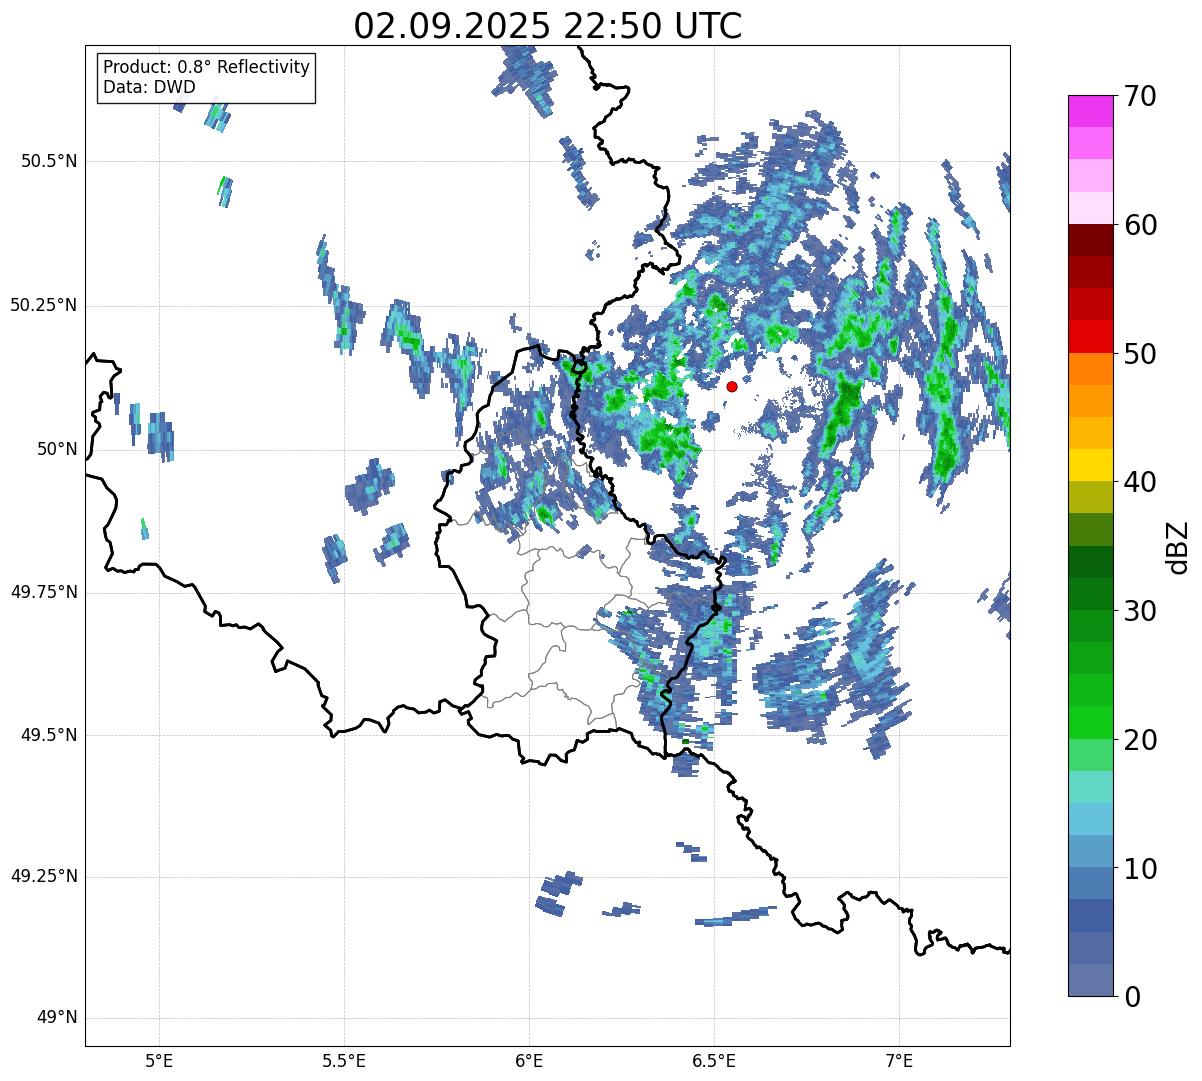This screenshot has width=1202, height=1081.
Task: Pick the bright red swatch just above 50
Action: 1091,336
